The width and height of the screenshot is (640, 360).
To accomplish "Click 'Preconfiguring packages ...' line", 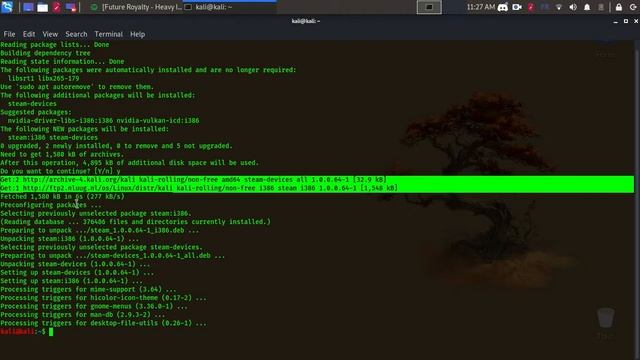I will (x=51, y=205).
